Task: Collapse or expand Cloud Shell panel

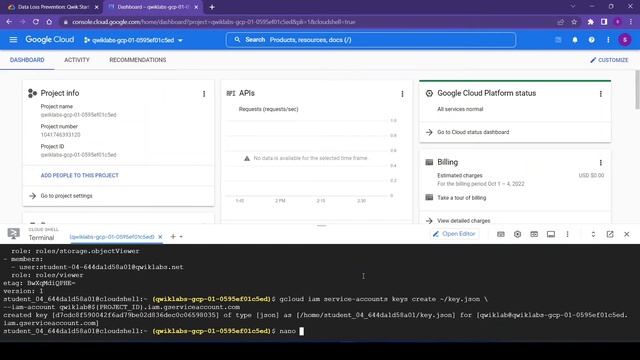Action: [x=593, y=234]
